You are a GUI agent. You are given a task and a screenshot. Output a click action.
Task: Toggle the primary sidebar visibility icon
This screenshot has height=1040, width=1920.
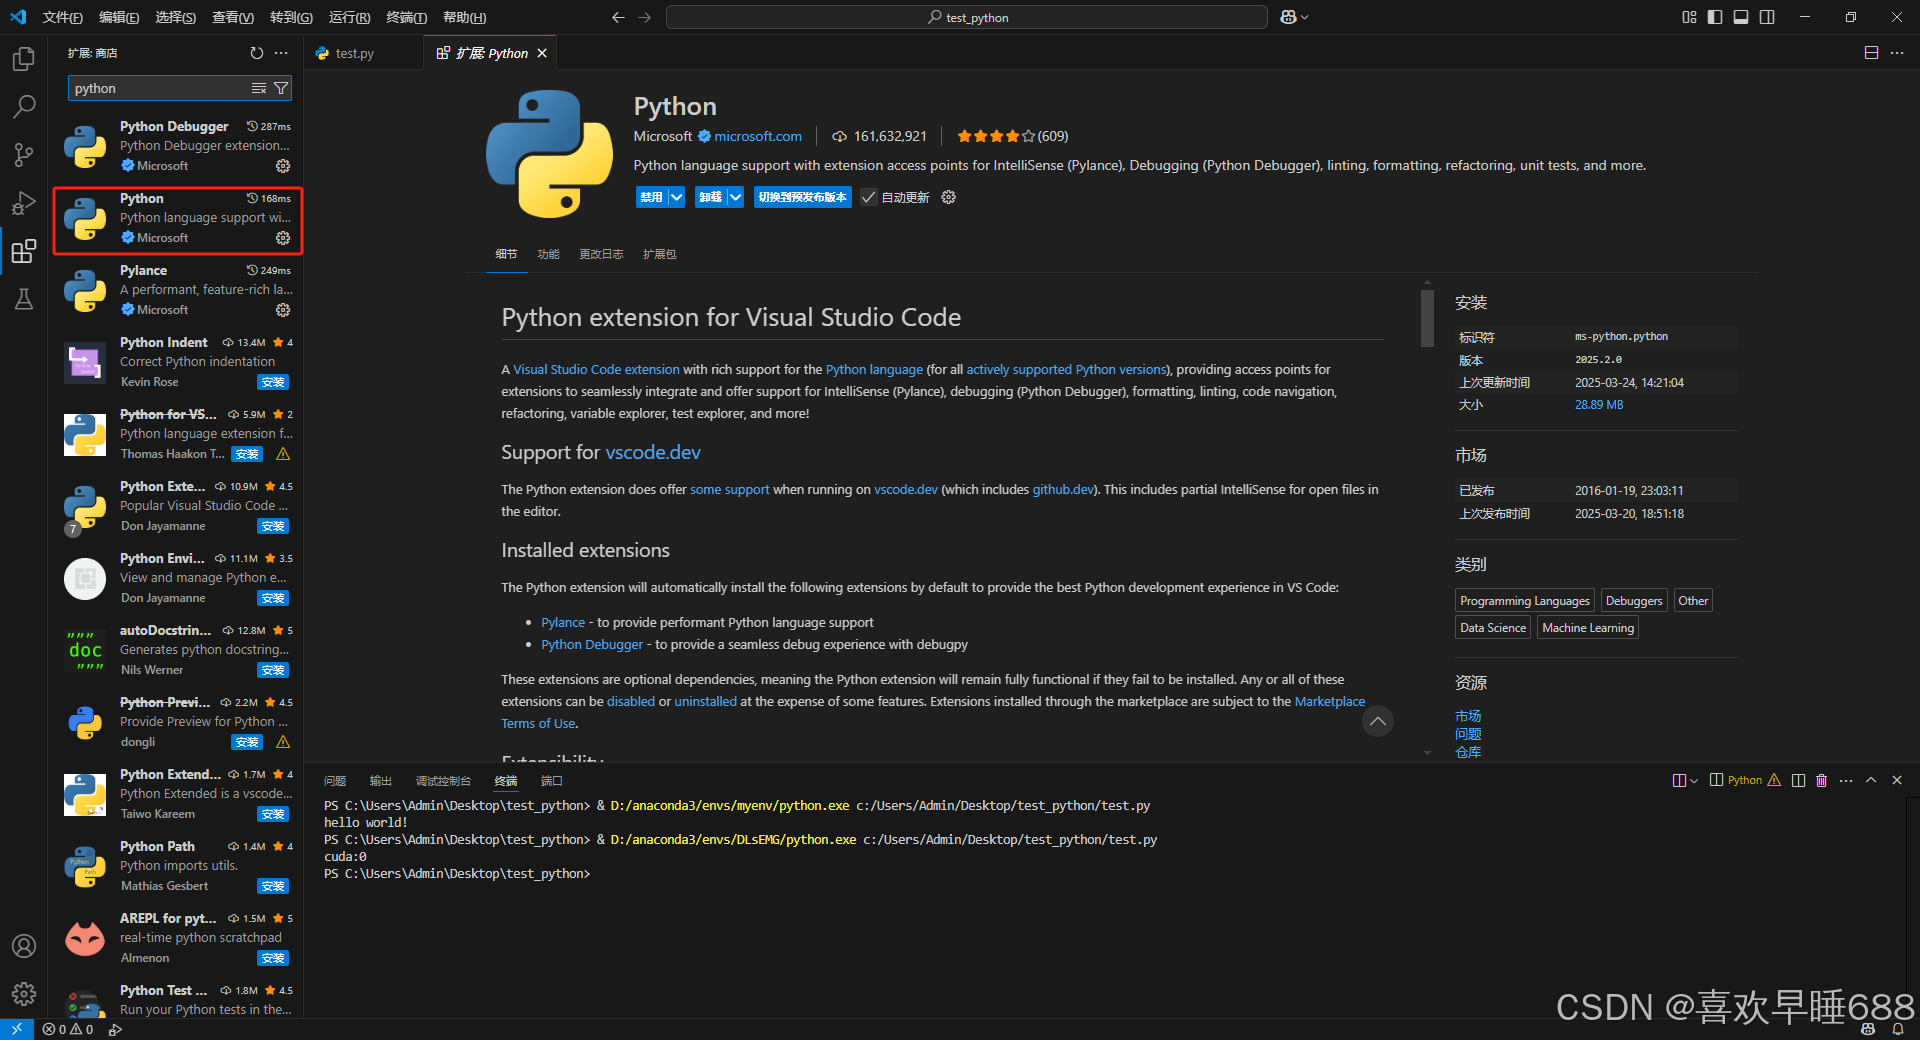[x=1714, y=17]
